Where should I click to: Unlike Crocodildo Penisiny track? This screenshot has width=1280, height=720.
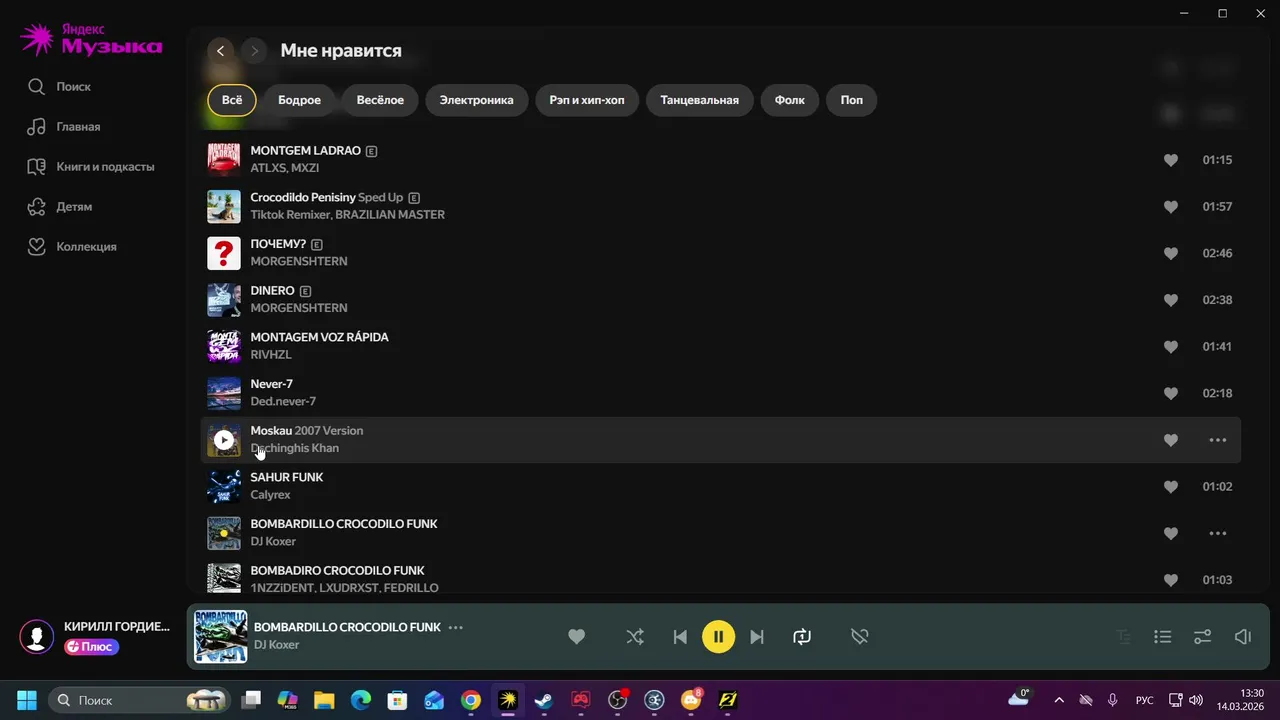(x=1171, y=207)
